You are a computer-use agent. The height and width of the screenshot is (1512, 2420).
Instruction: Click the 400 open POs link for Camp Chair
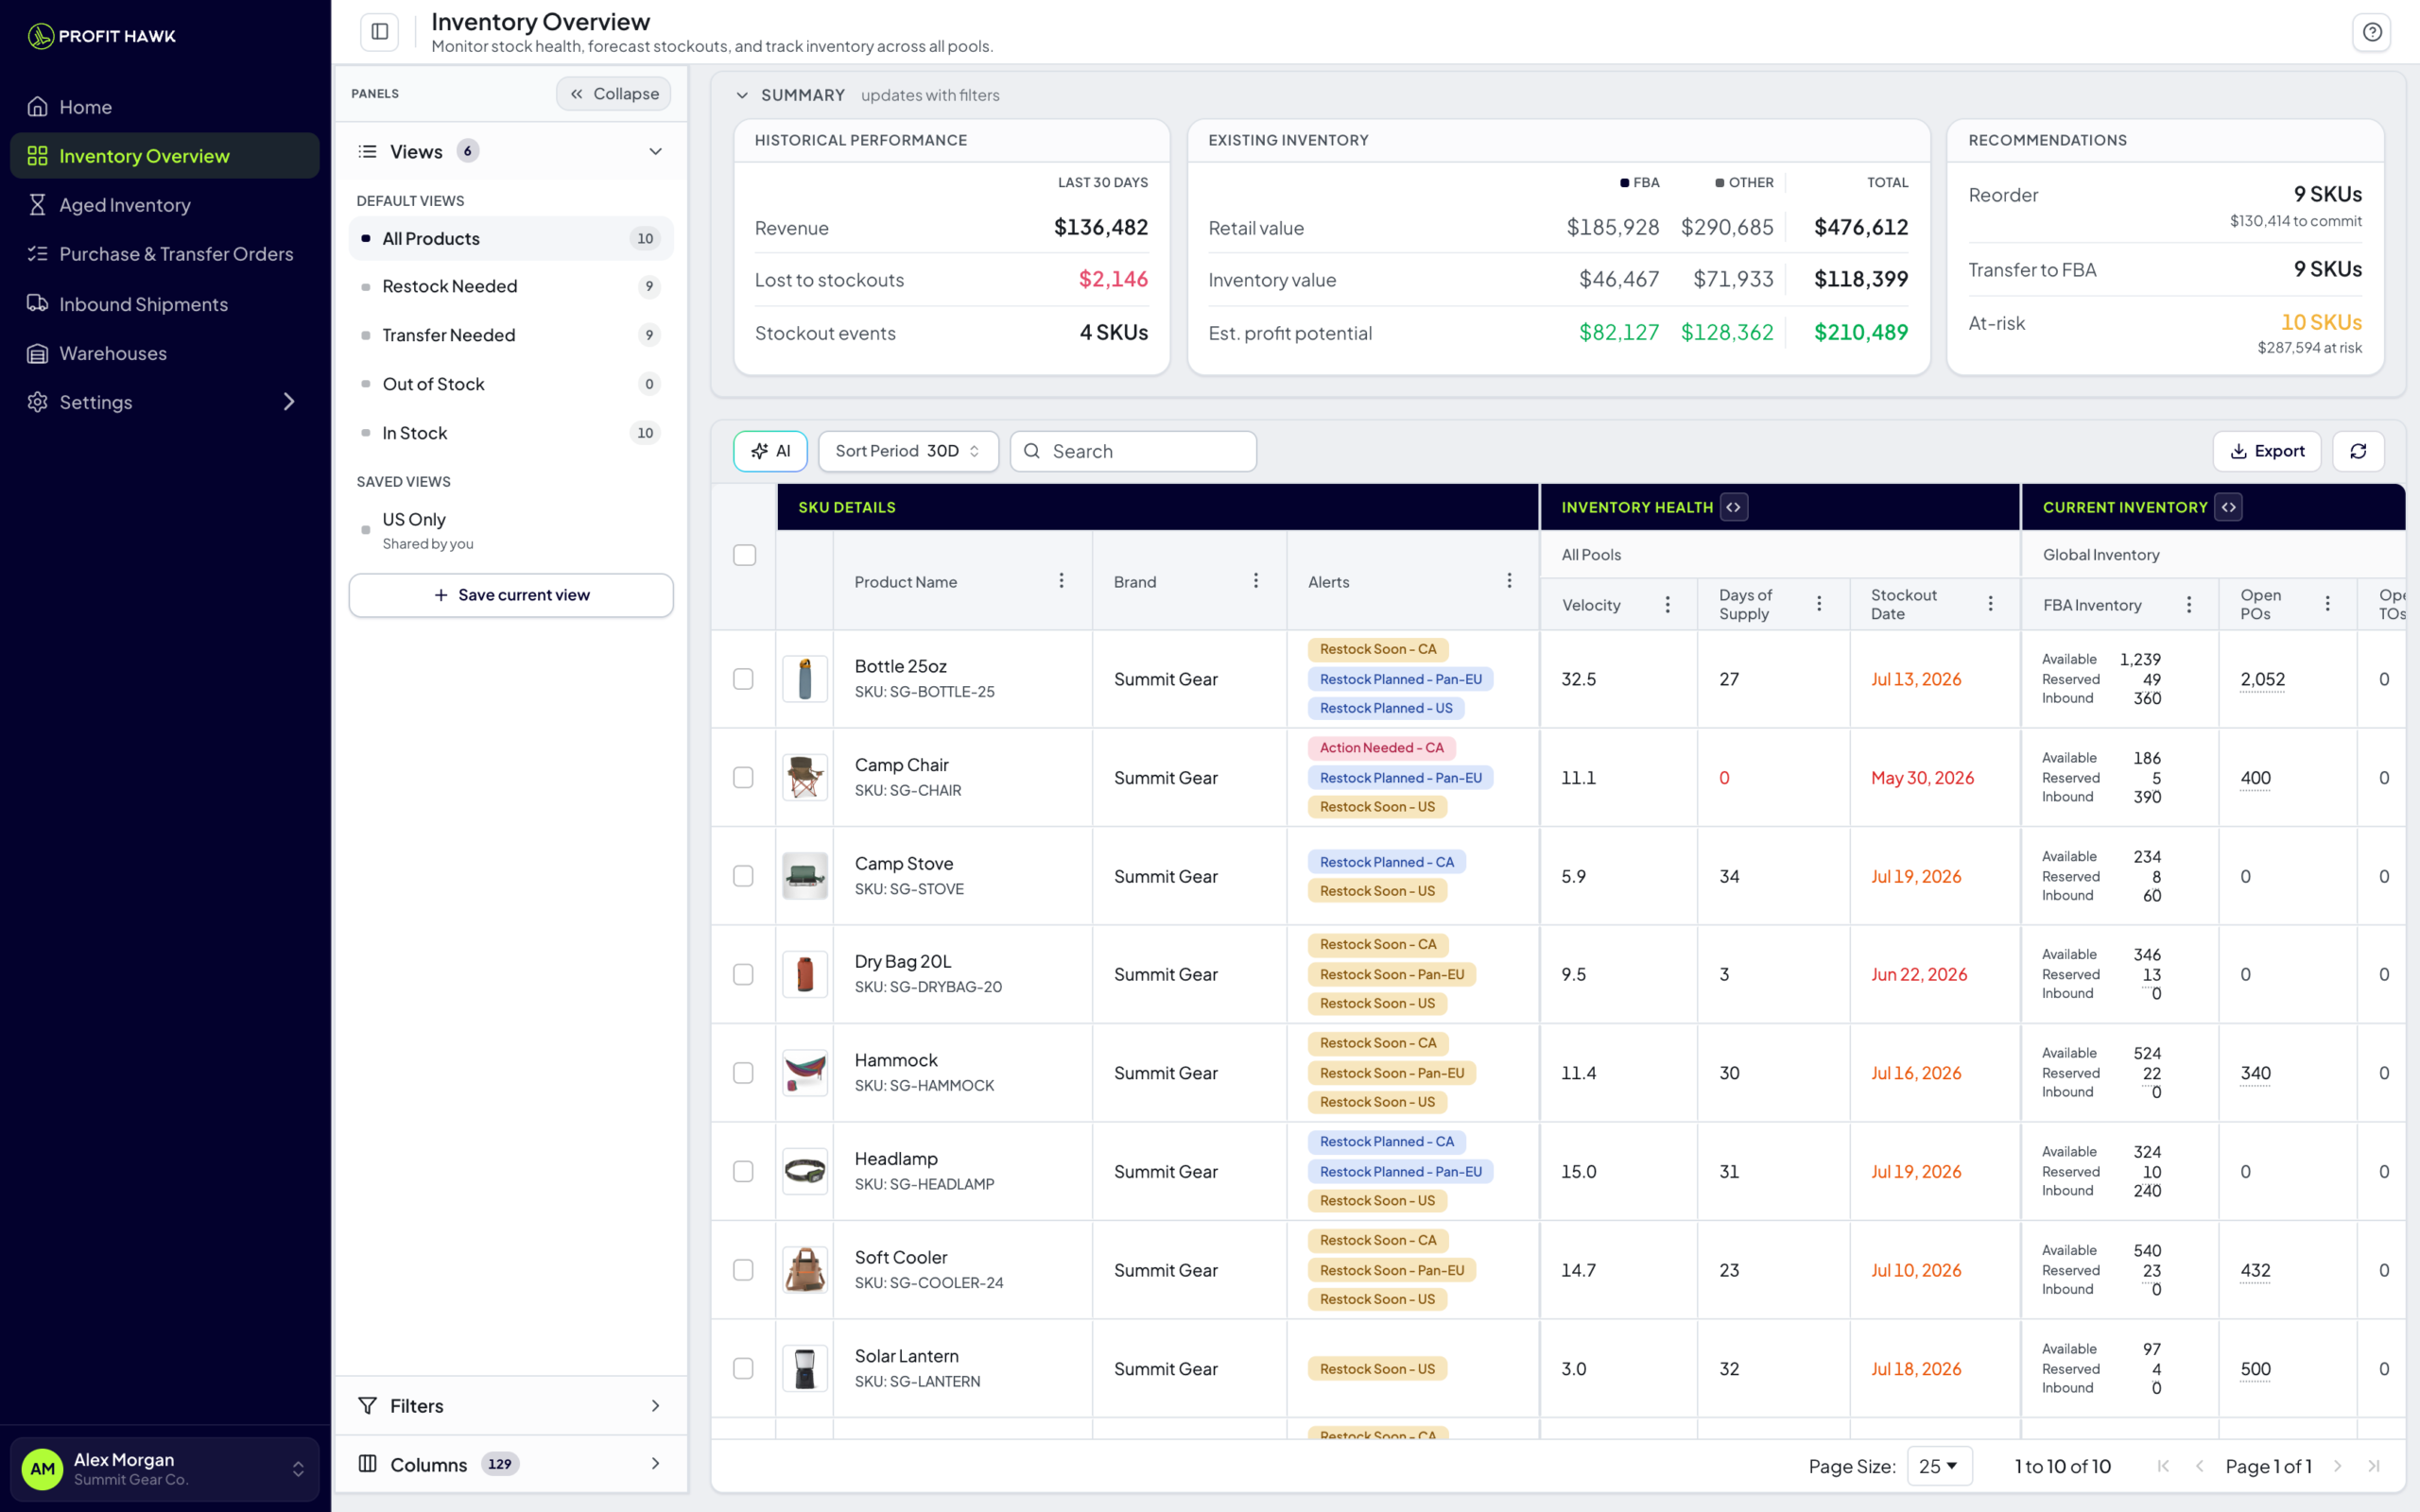click(x=2255, y=777)
